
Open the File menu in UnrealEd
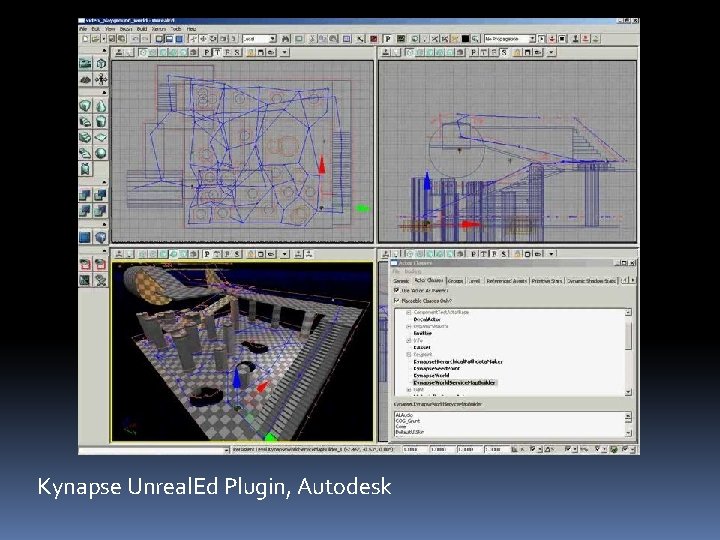point(83,28)
